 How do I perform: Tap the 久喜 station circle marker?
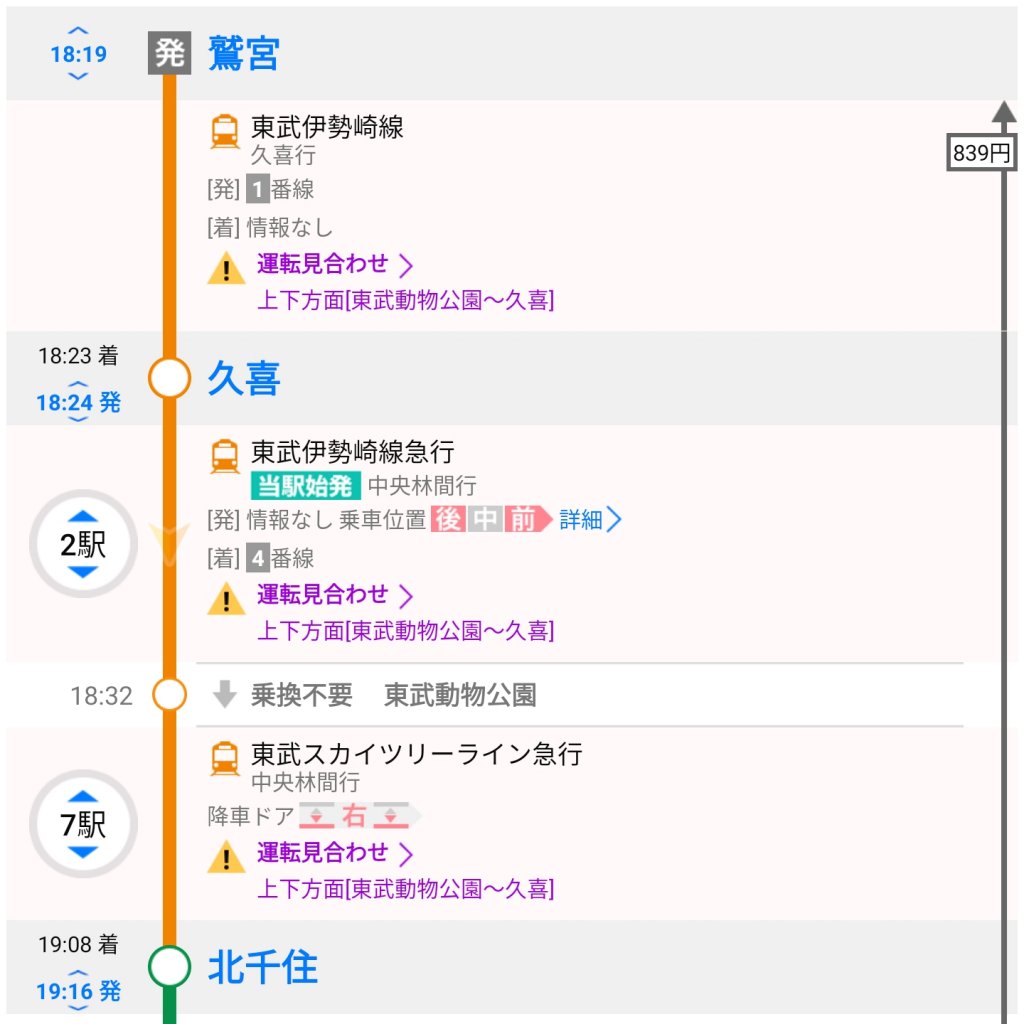tap(169, 378)
